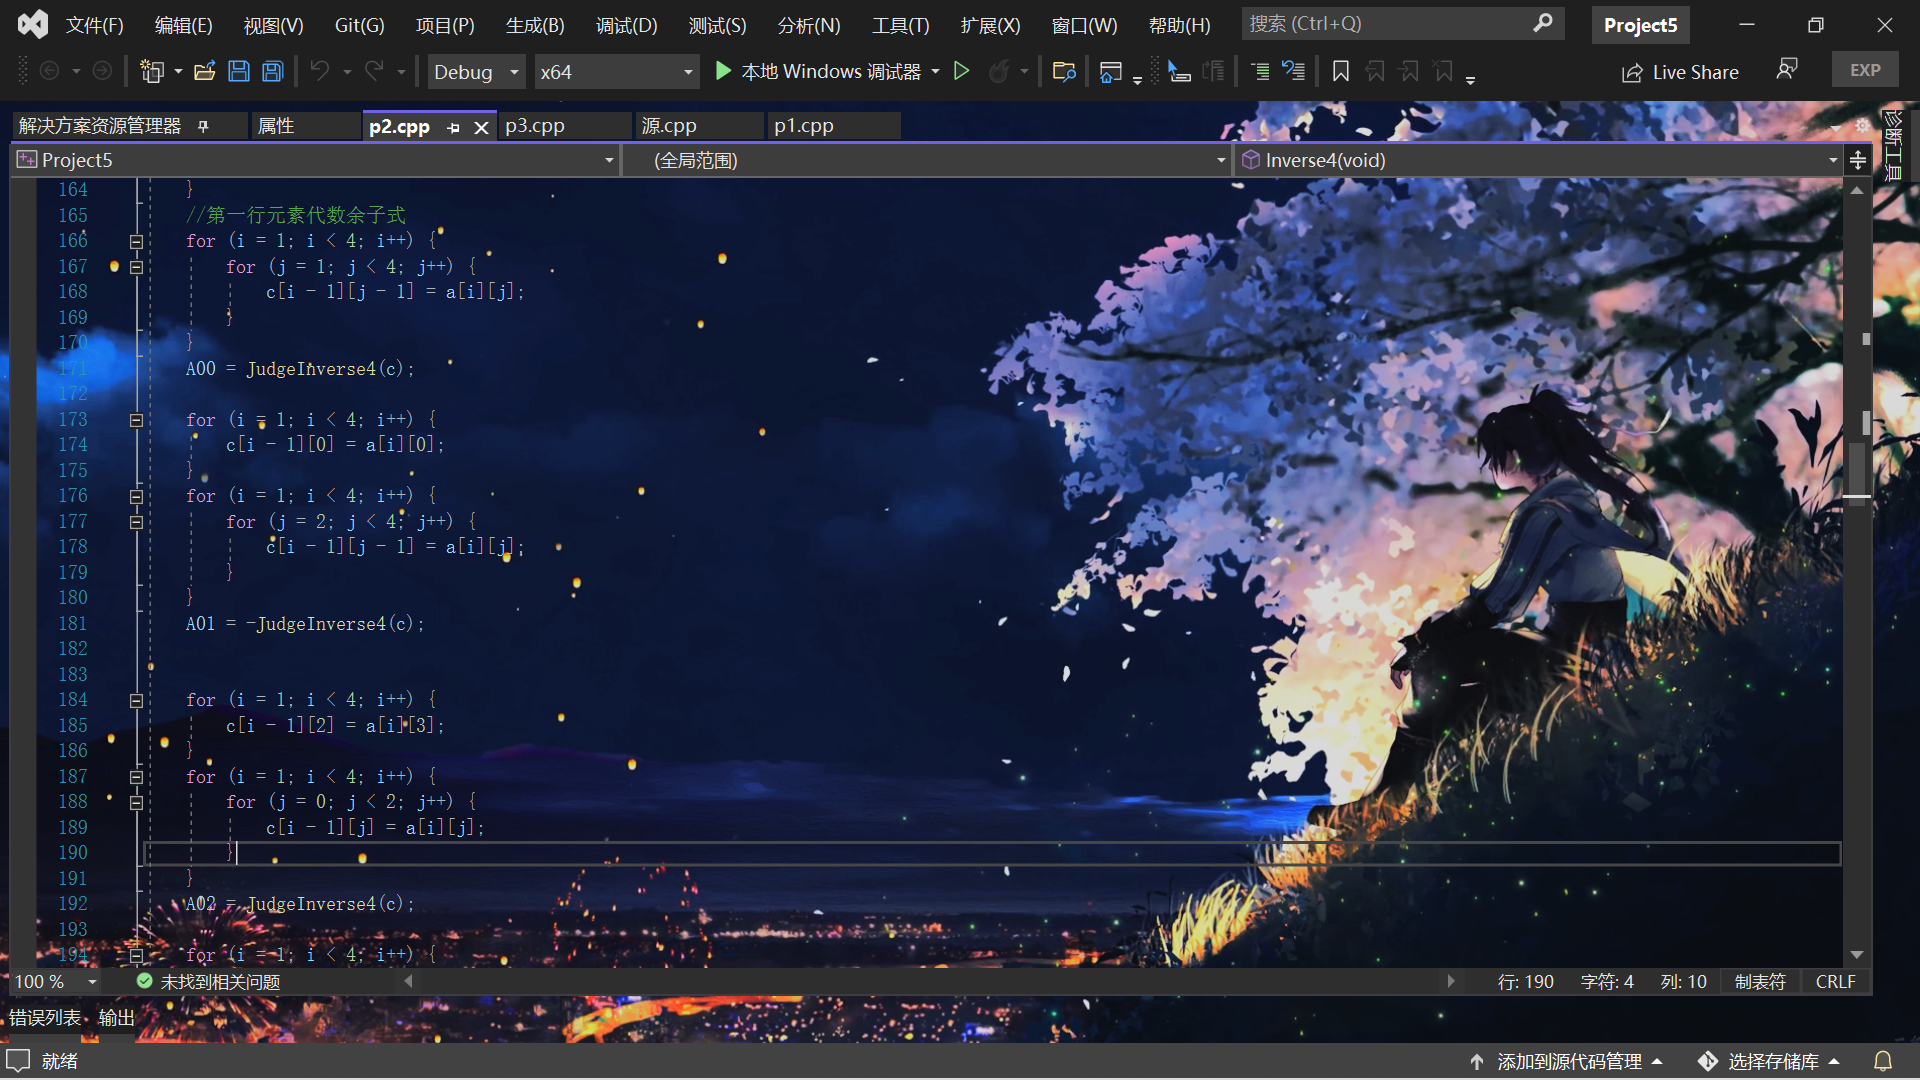Click the Live Share button

pyautogui.click(x=1680, y=72)
